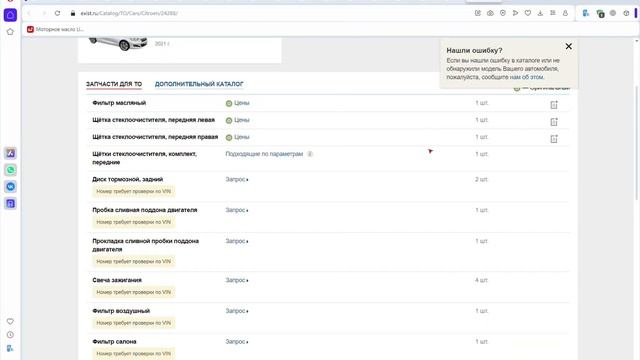This screenshot has height=360, width=640.
Task: Click info badge next to 'Подходящие по параметрам'
Action: pyautogui.click(x=310, y=154)
